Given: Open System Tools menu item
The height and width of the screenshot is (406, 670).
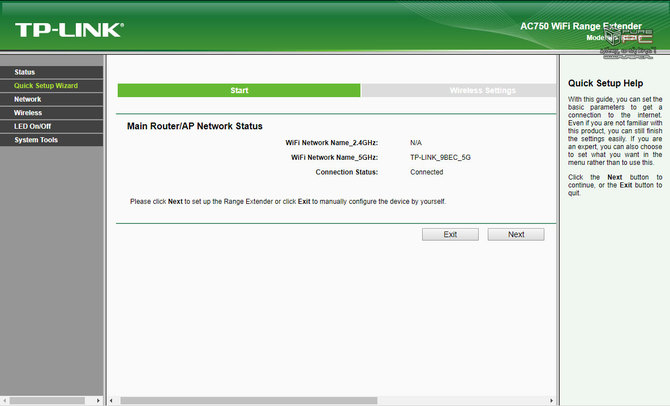Looking at the screenshot, I should (x=51, y=140).
